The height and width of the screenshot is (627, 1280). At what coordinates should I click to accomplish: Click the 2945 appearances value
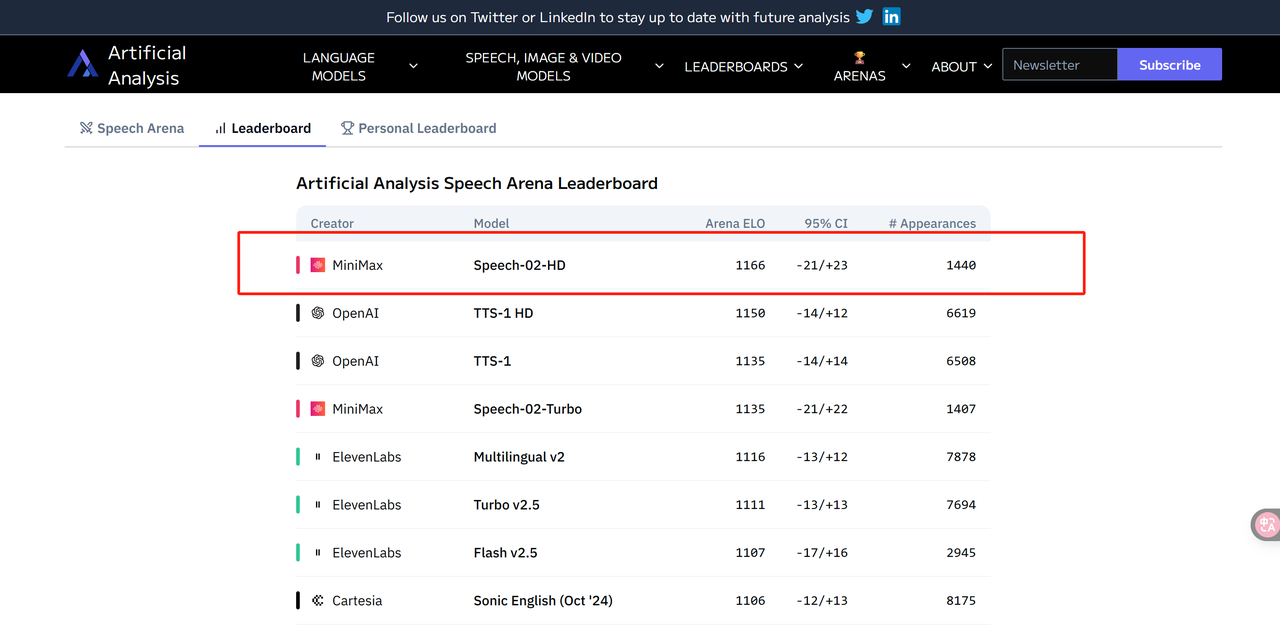961,553
